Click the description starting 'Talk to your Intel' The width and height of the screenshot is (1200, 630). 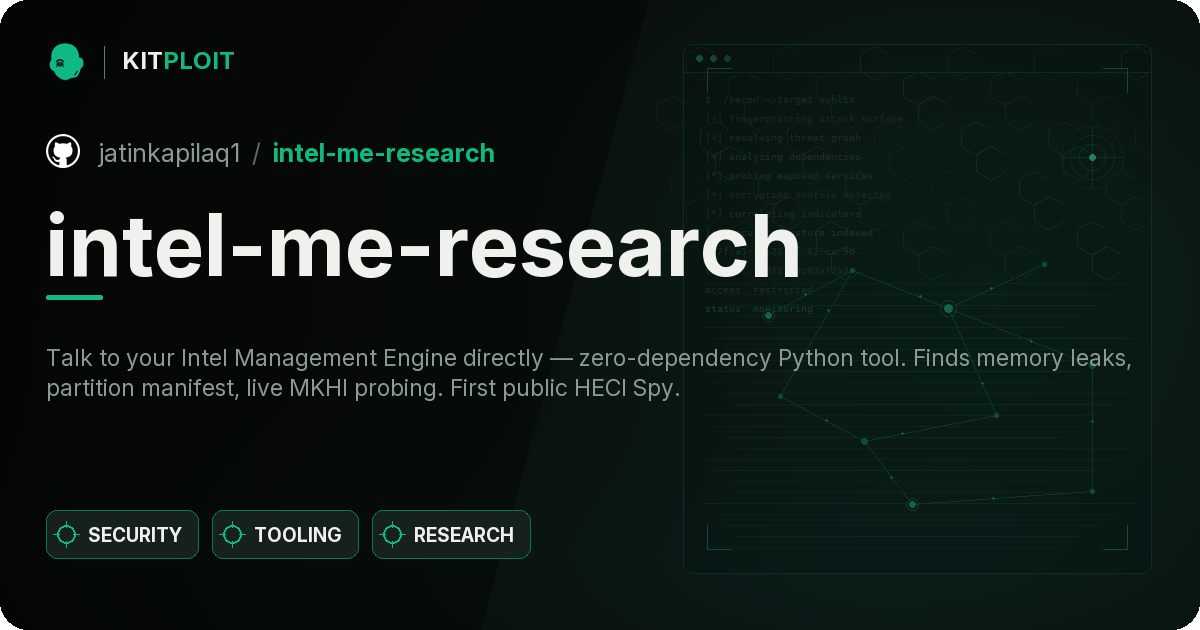point(589,374)
